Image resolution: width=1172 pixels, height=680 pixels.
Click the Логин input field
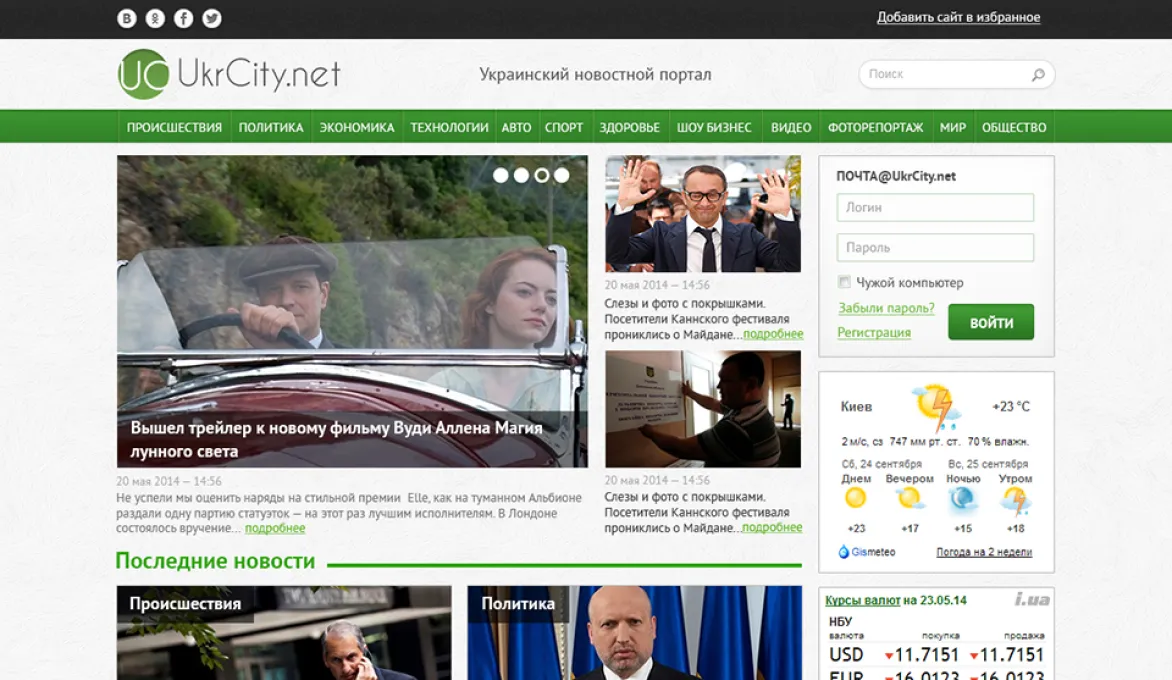(x=935, y=207)
